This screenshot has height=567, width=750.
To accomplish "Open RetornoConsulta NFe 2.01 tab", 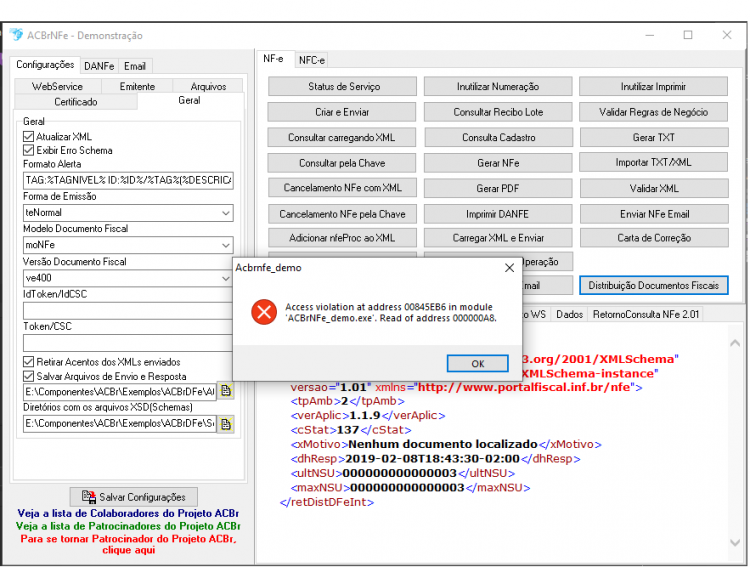I will coord(646,314).
